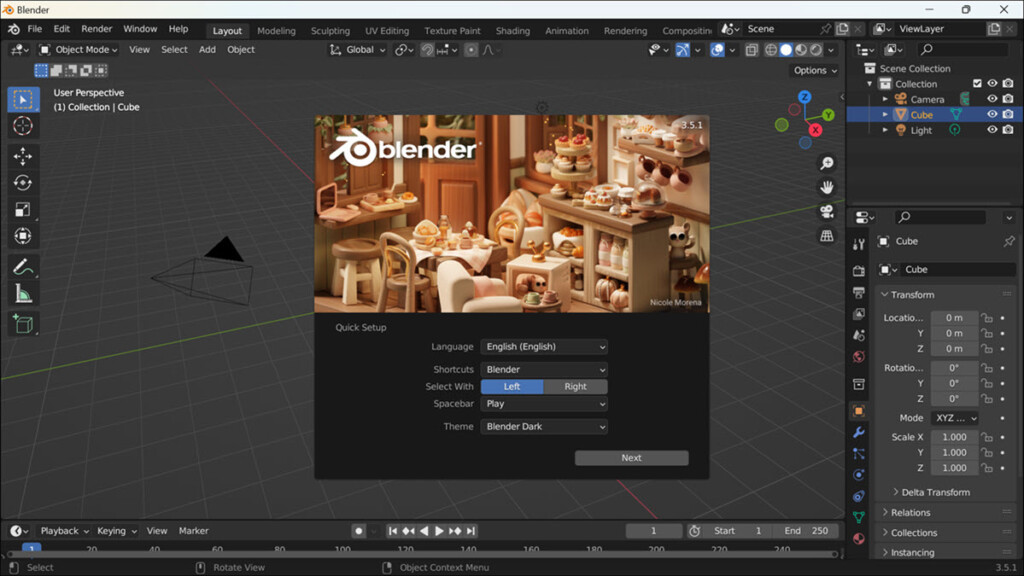
Task: Select the Annotate tool
Action: [x=23, y=267]
